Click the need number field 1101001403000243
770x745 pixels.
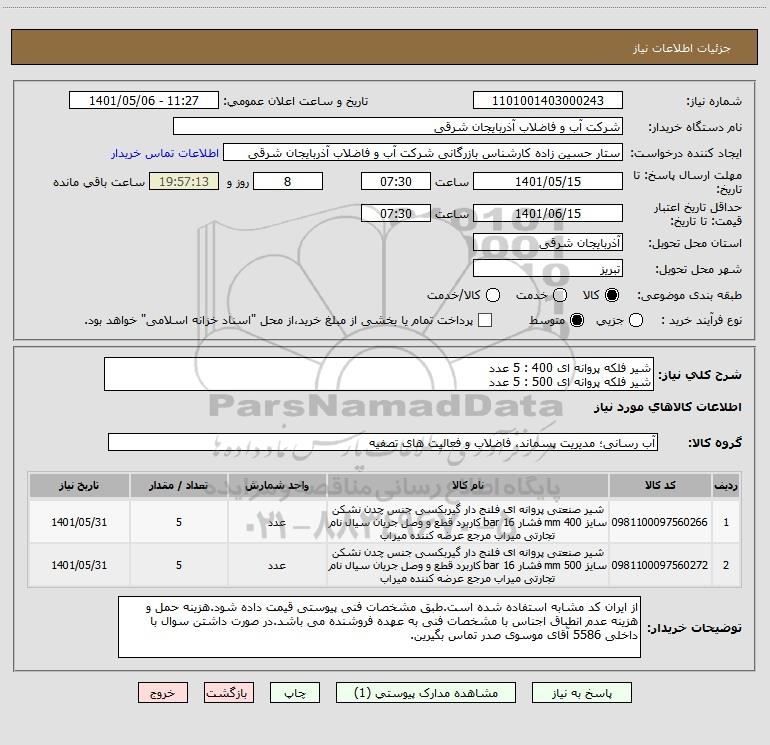click(x=548, y=101)
